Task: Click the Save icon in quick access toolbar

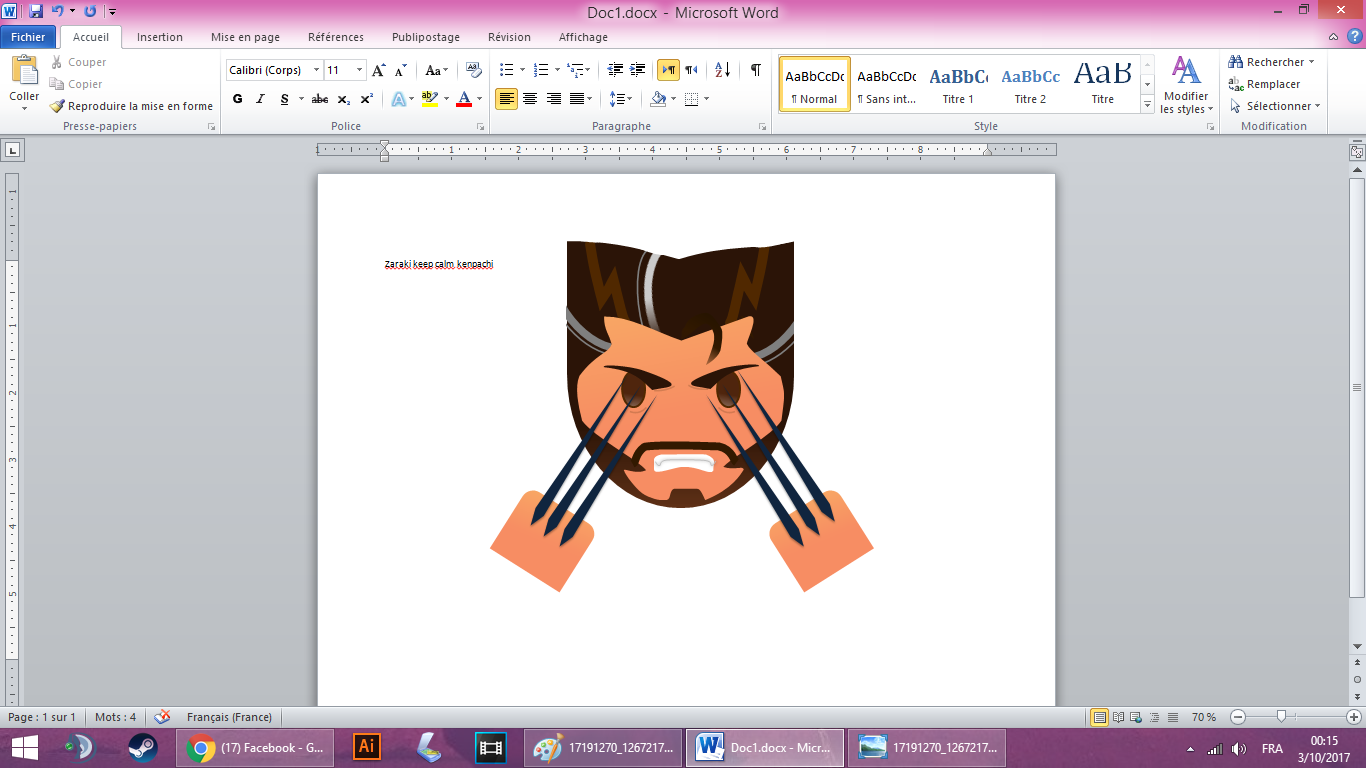Action: [x=36, y=12]
